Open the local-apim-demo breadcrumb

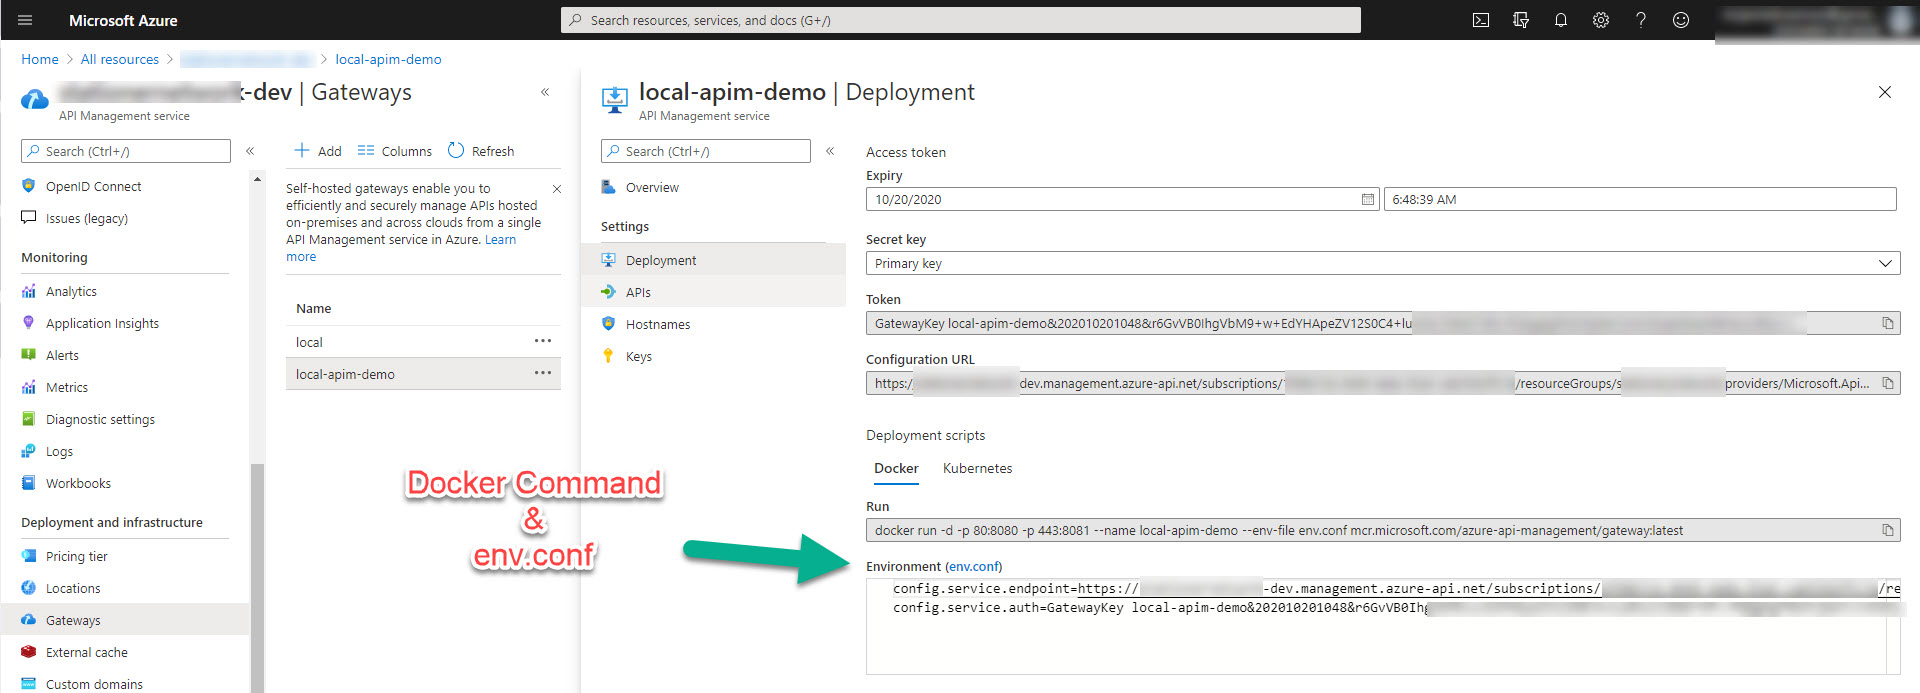click(x=388, y=59)
